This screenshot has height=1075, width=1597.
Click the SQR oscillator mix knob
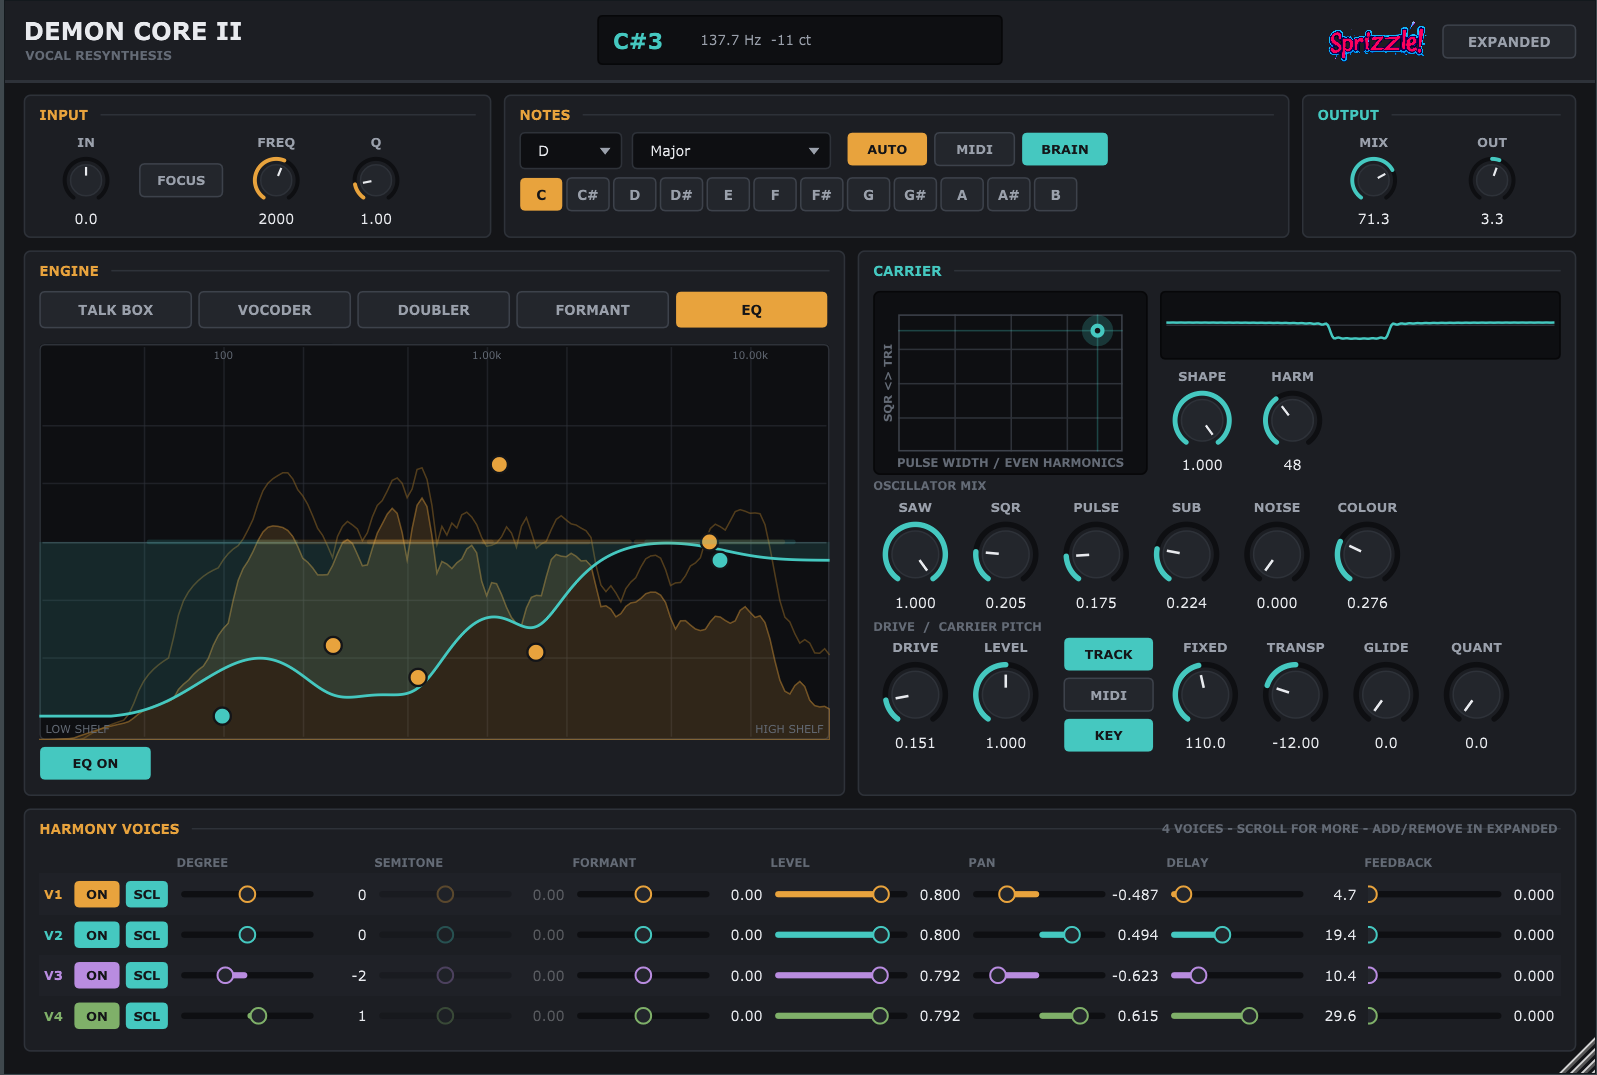pyautogui.click(x=1005, y=554)
